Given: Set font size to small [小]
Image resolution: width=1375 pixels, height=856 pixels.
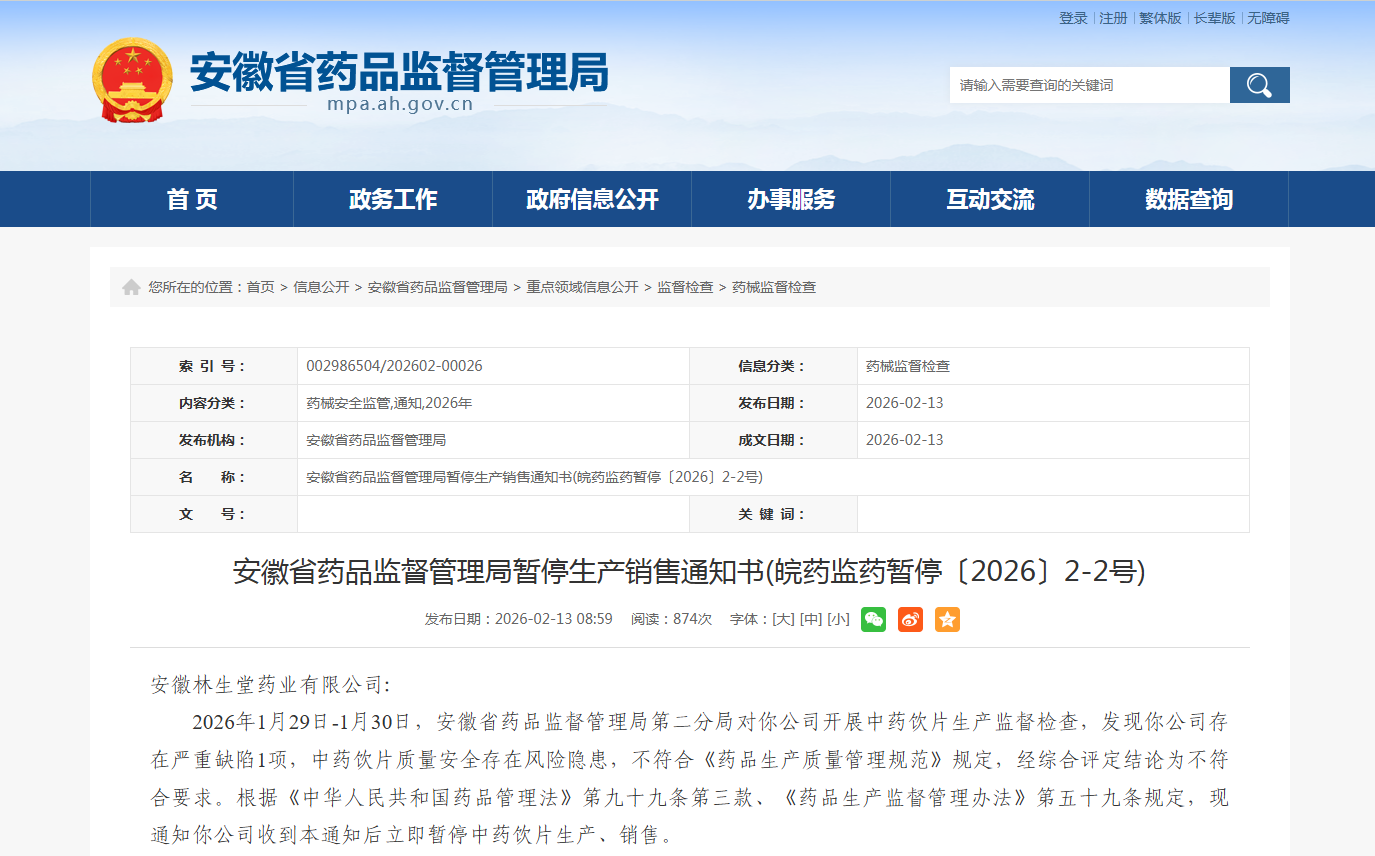Looking at the screenshot, I should coord(838,619).
